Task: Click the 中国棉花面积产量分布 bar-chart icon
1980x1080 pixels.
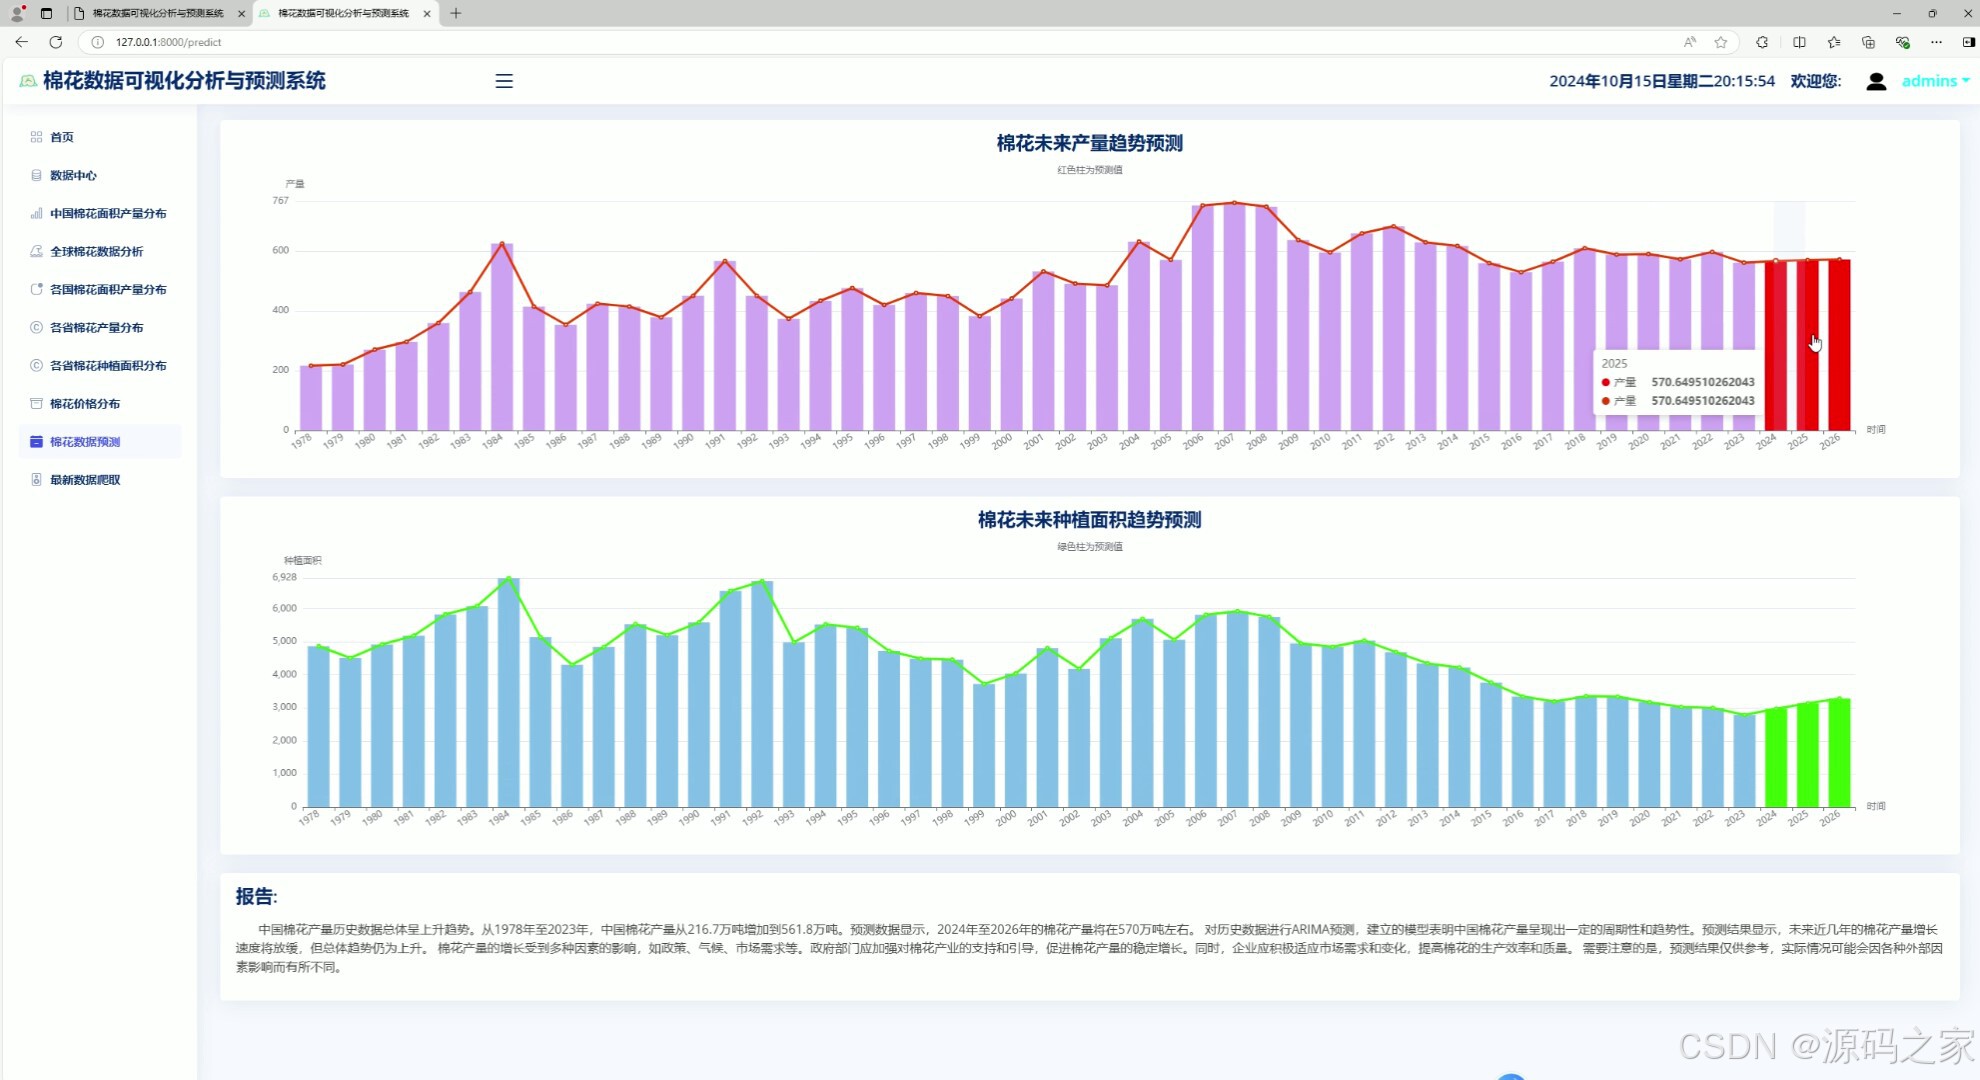Action: (37, 213)
